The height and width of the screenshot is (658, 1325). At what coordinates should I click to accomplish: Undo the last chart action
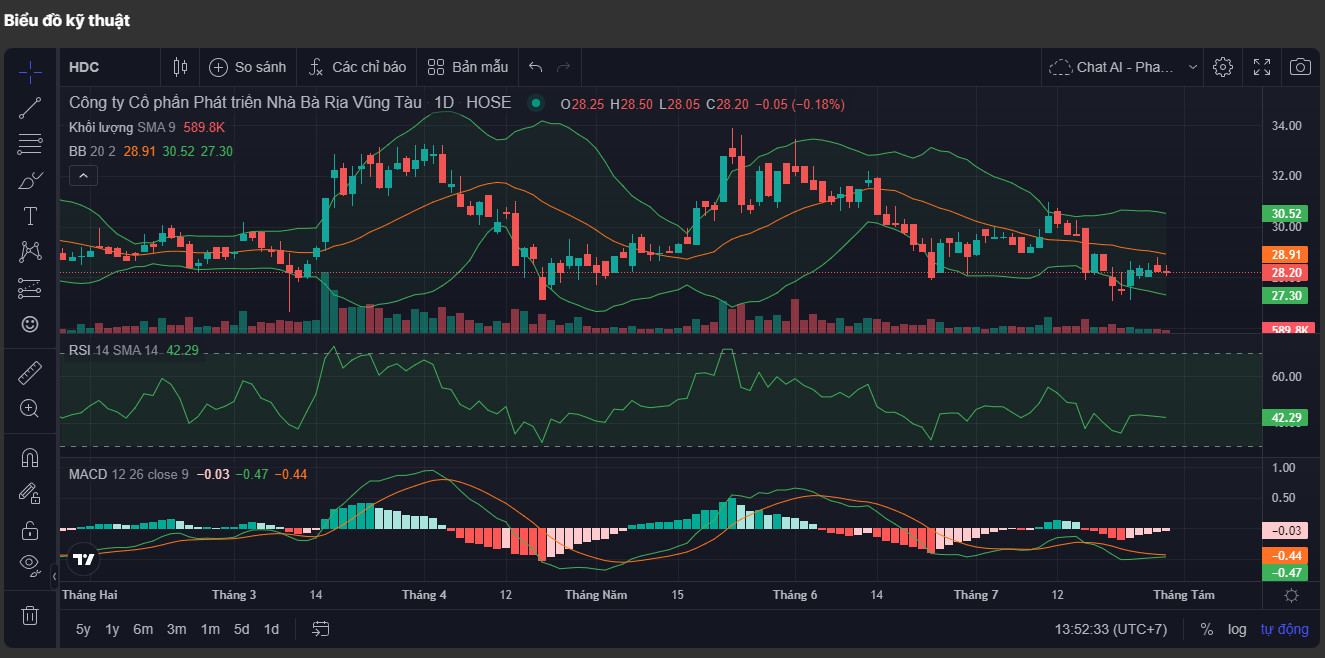[536, 67]
